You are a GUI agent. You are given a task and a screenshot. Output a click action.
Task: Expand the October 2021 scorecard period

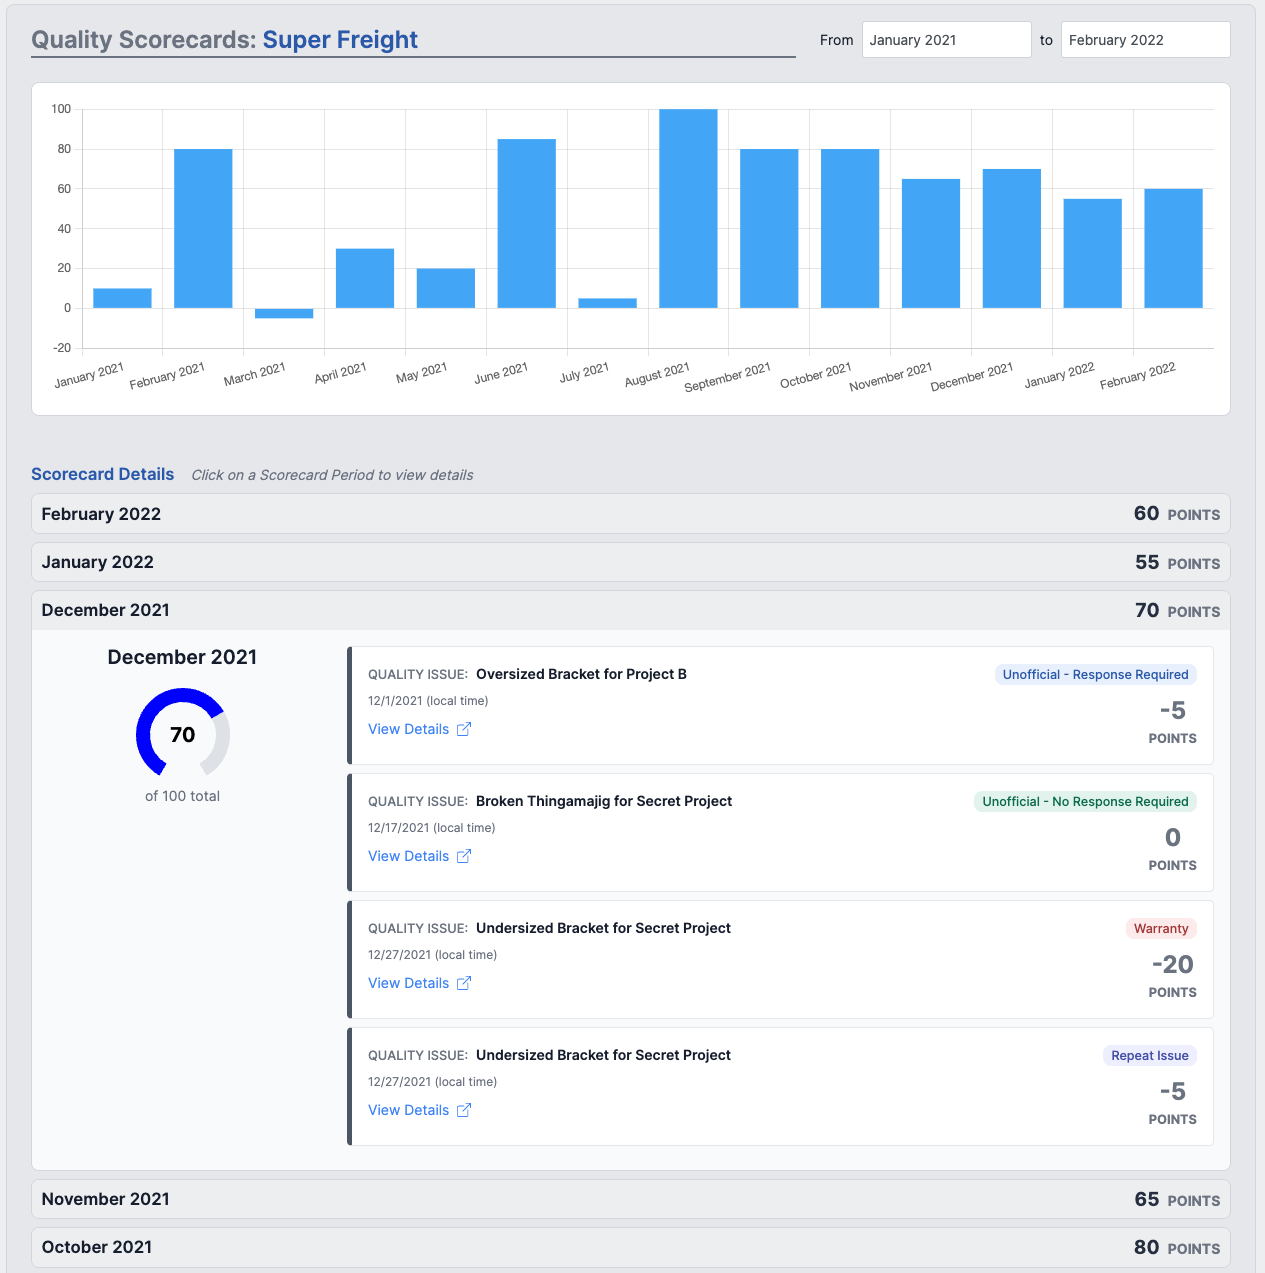click(631, 1247)
